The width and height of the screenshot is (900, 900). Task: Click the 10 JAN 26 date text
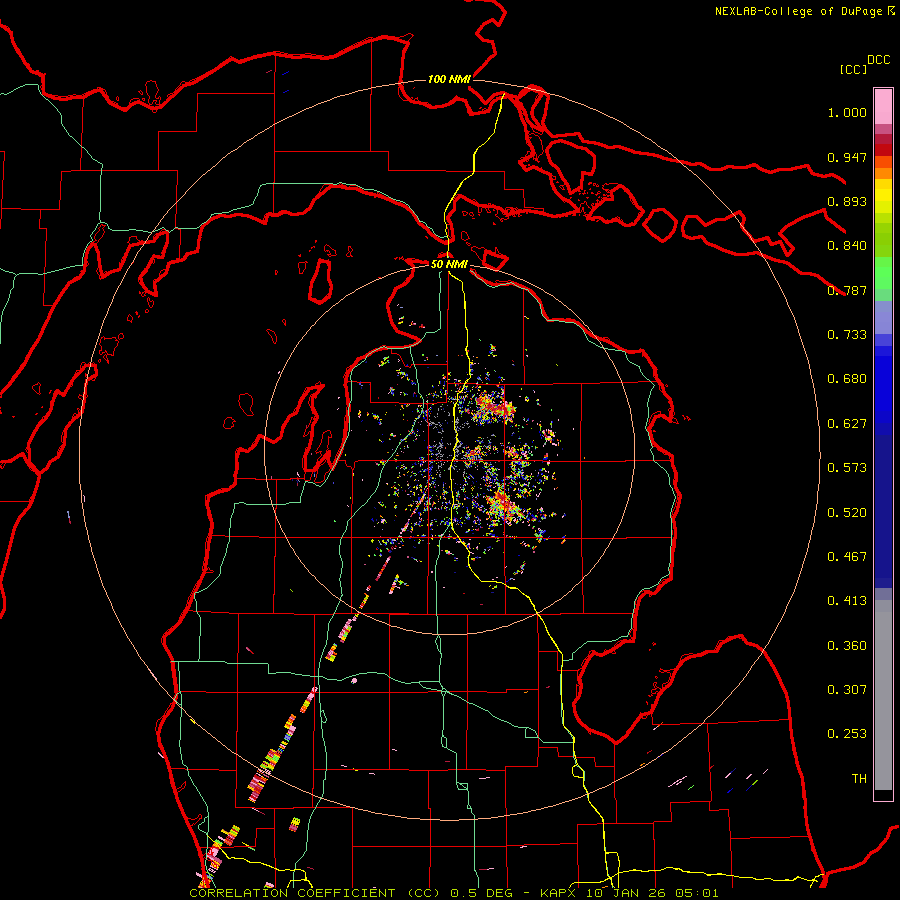[x=626, y=893]
